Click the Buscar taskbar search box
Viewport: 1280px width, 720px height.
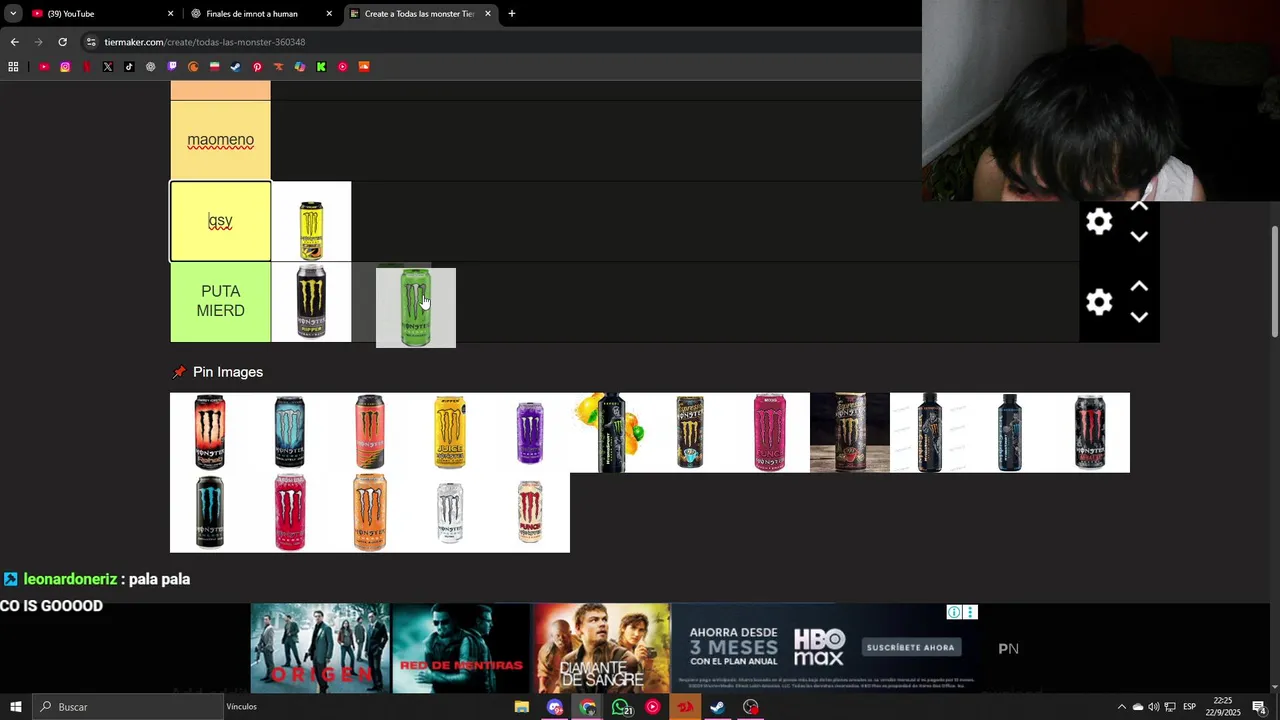128,707
